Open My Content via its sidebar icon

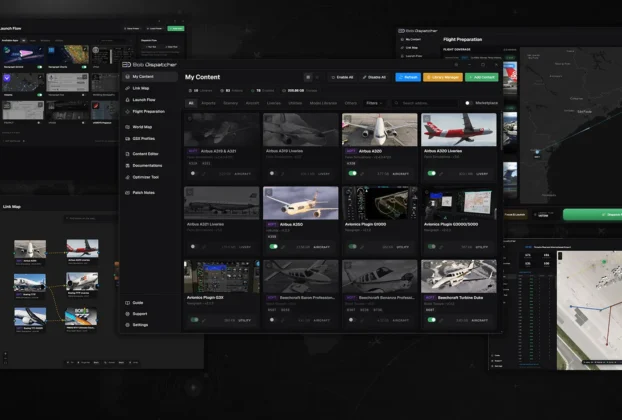click(127, 77)
